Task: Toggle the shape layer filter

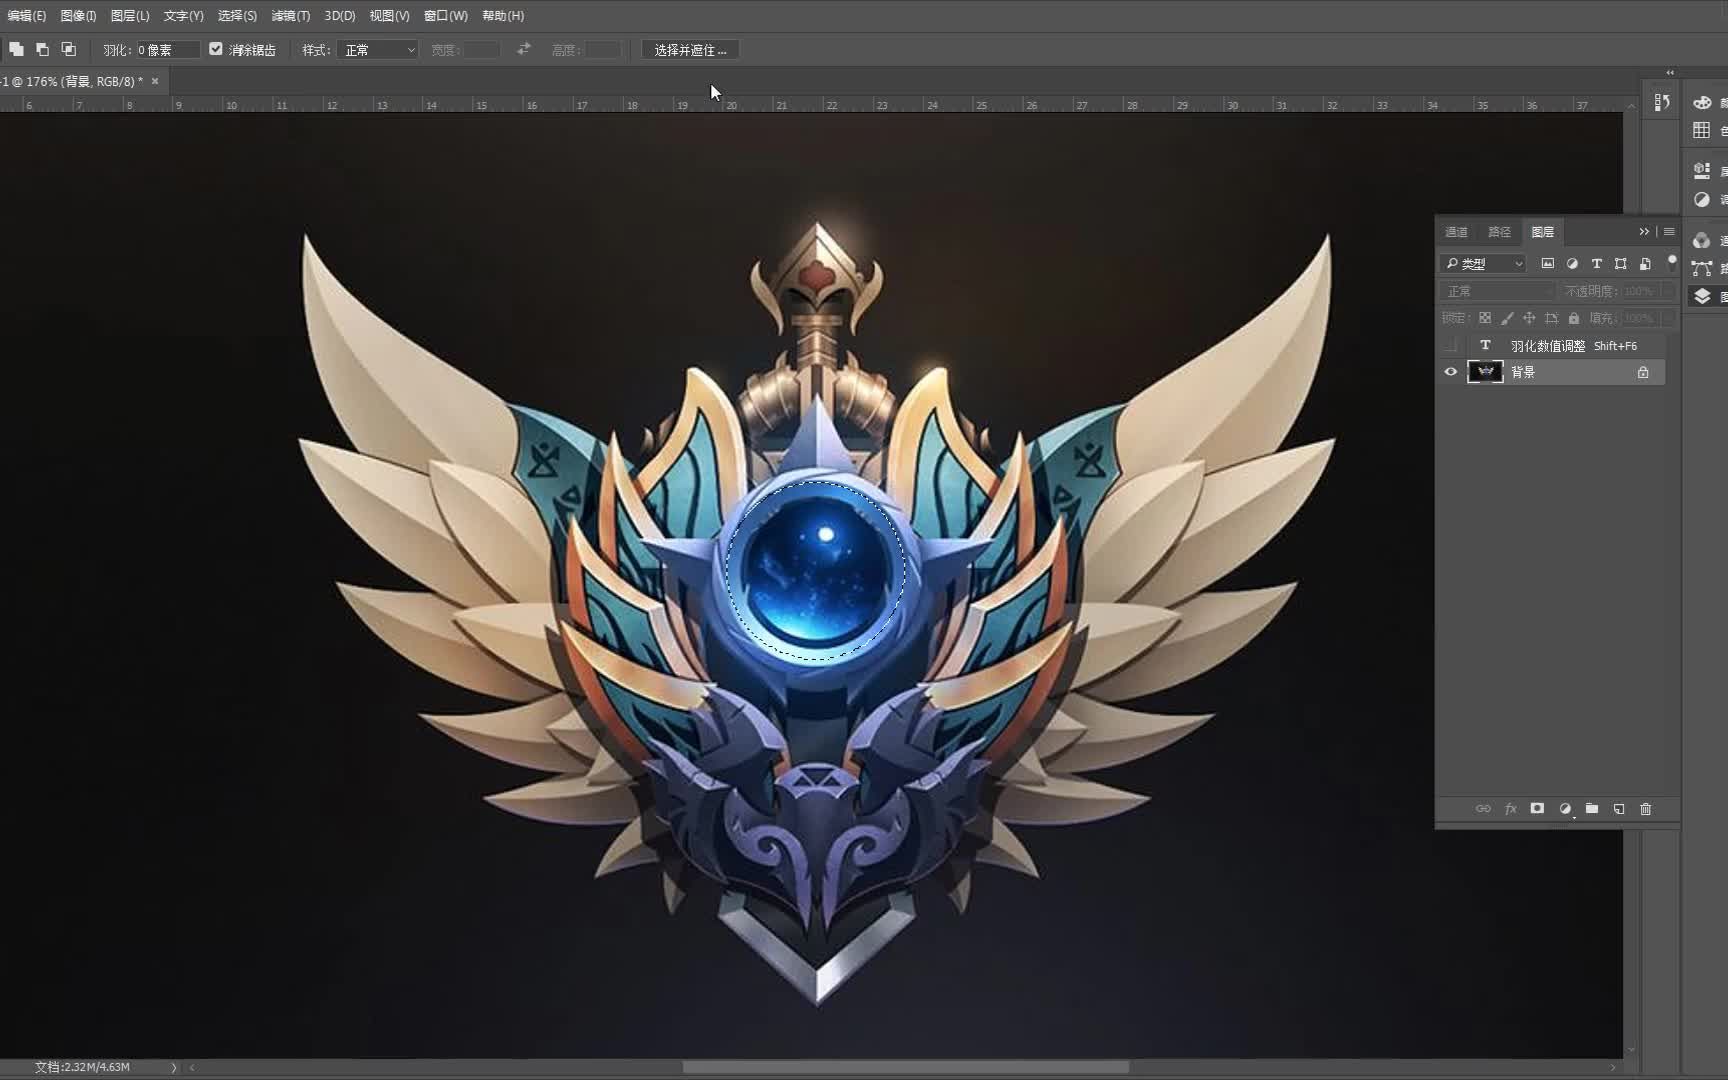Action: click(x=1621, y=264)
